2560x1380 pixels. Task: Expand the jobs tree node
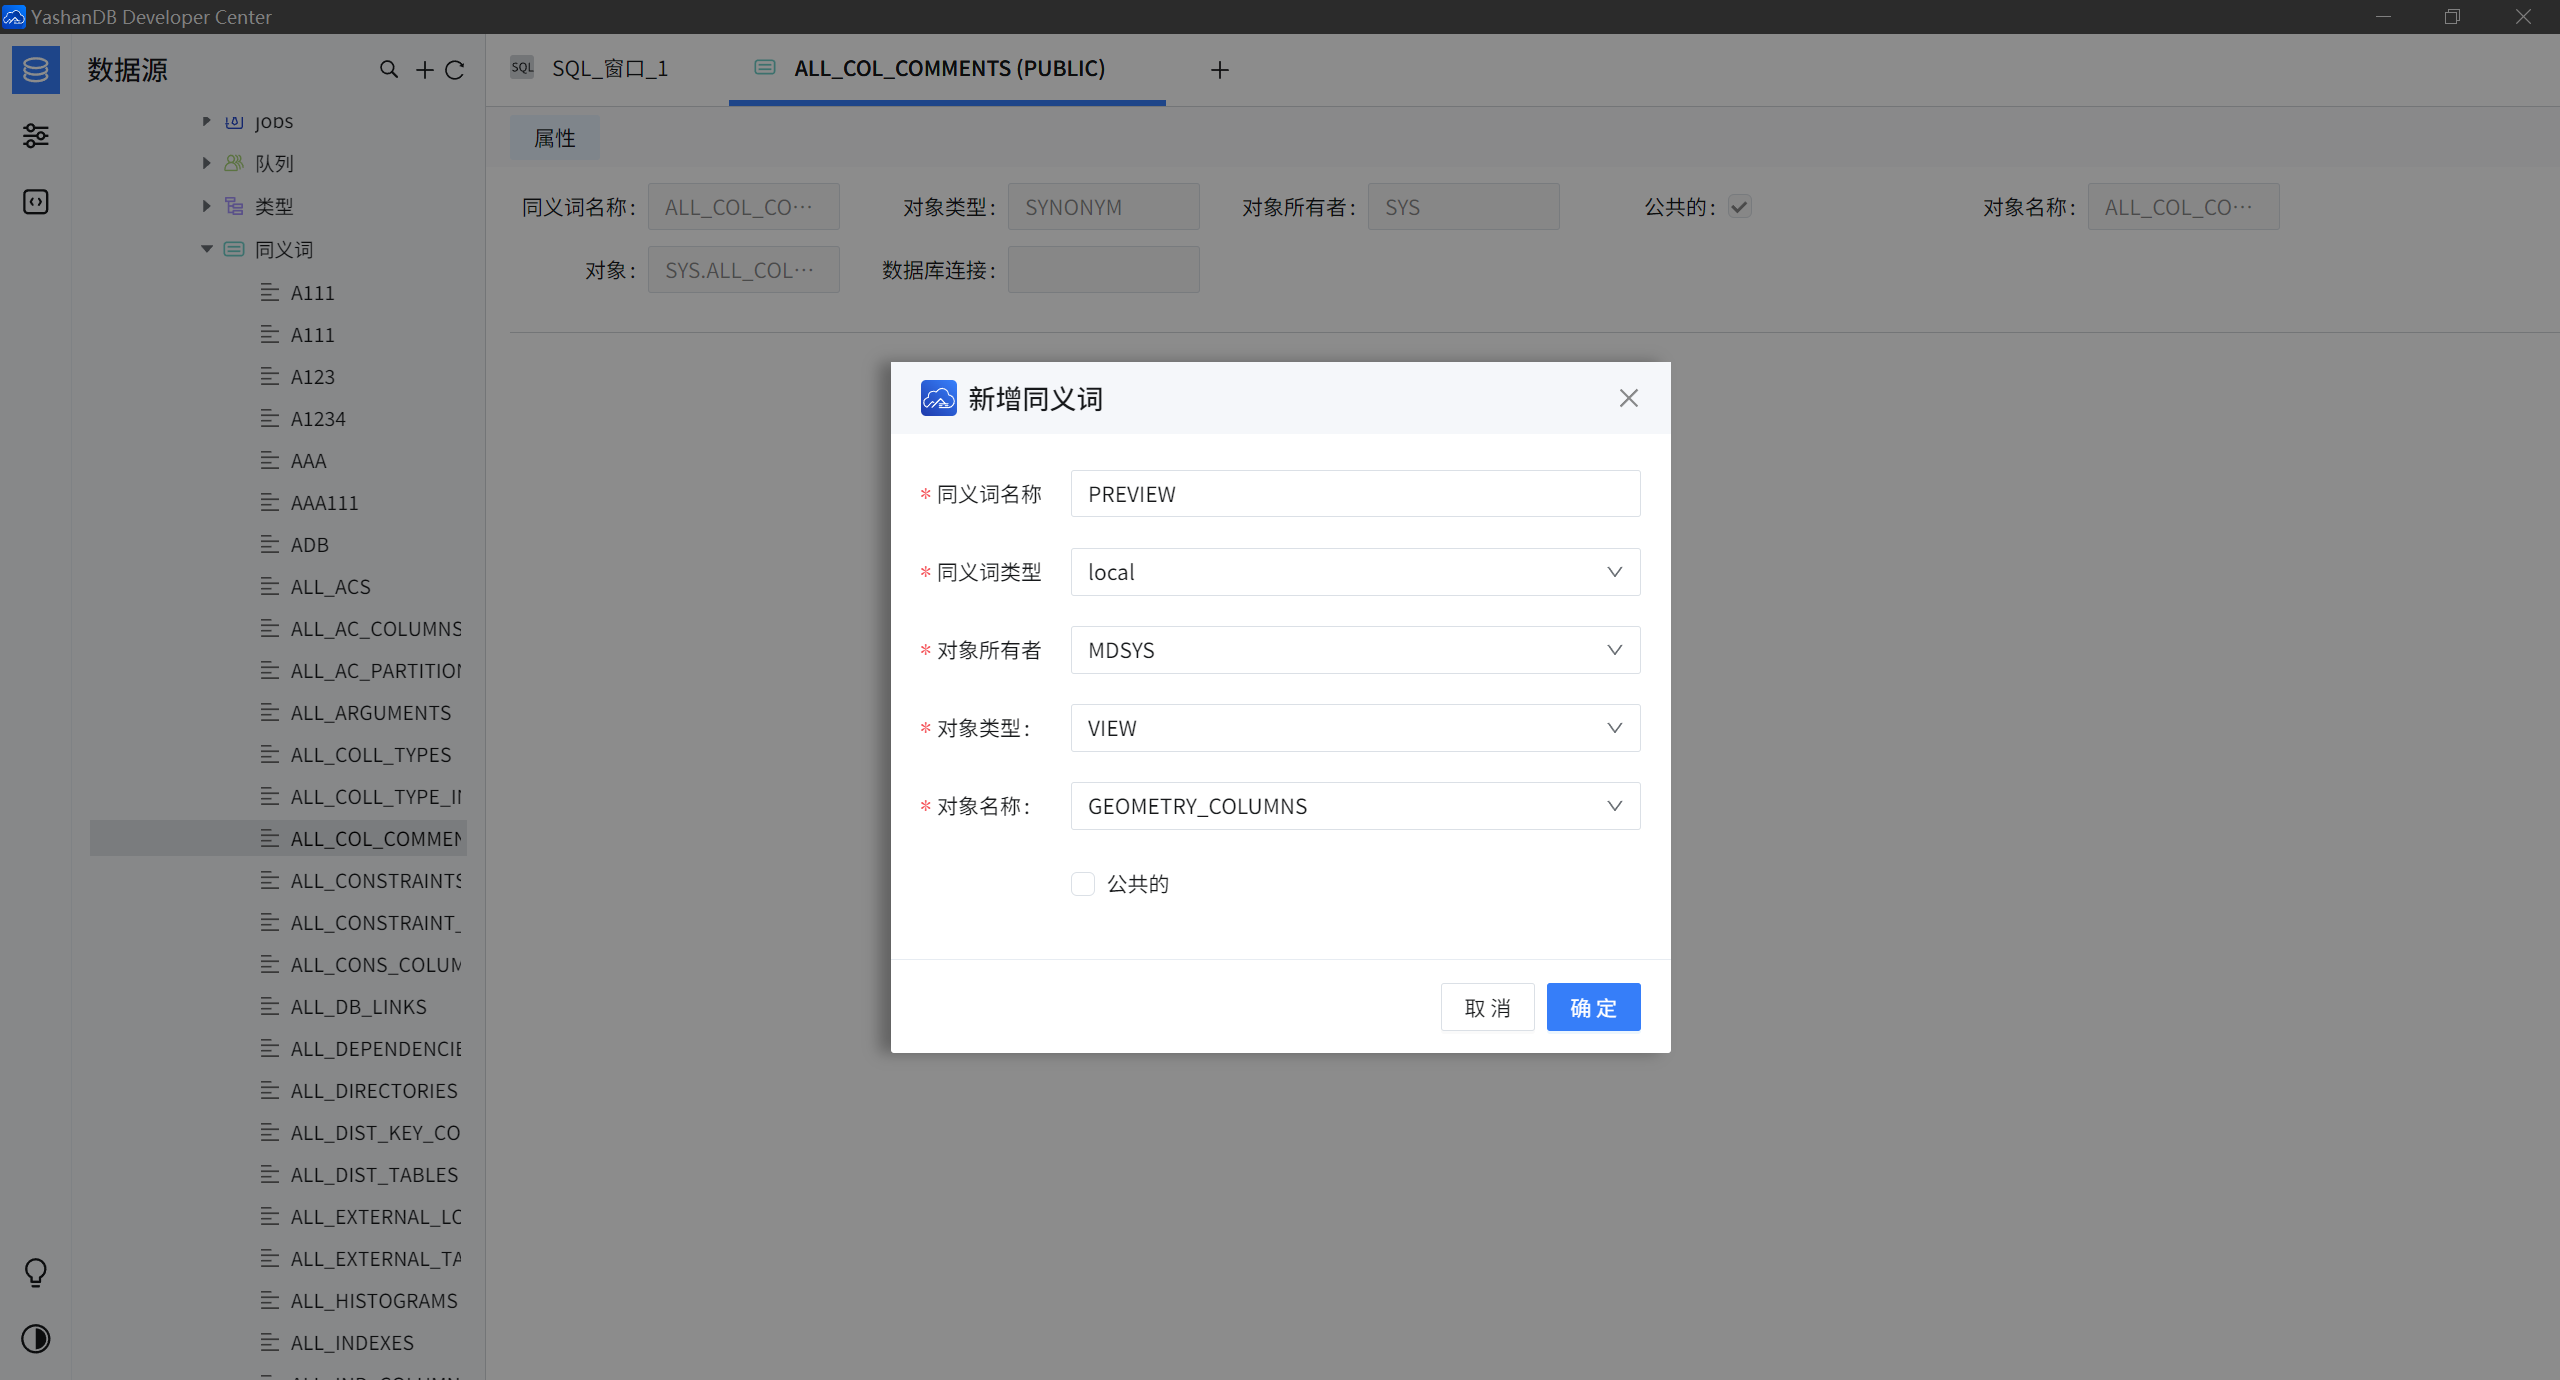[x=206, y=121]
